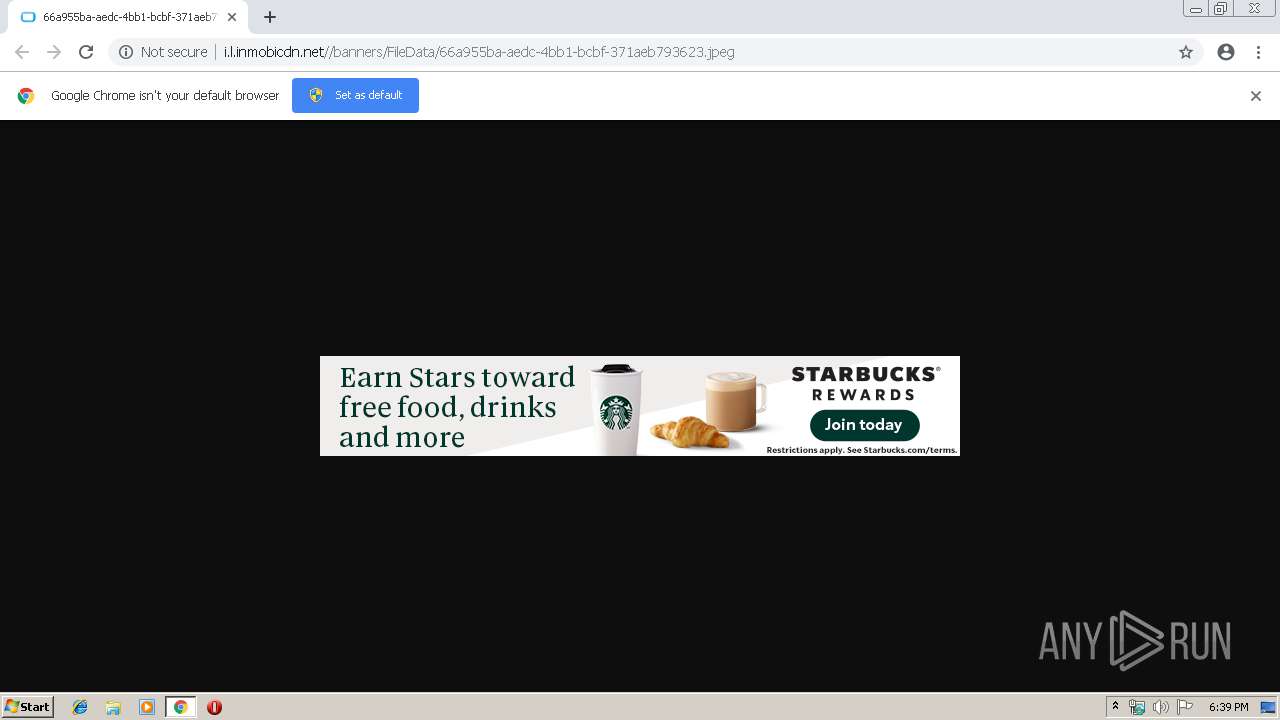Open the Windows Start menu
This screenshot has height=720, width=1280.
click(x=28, y=707)
